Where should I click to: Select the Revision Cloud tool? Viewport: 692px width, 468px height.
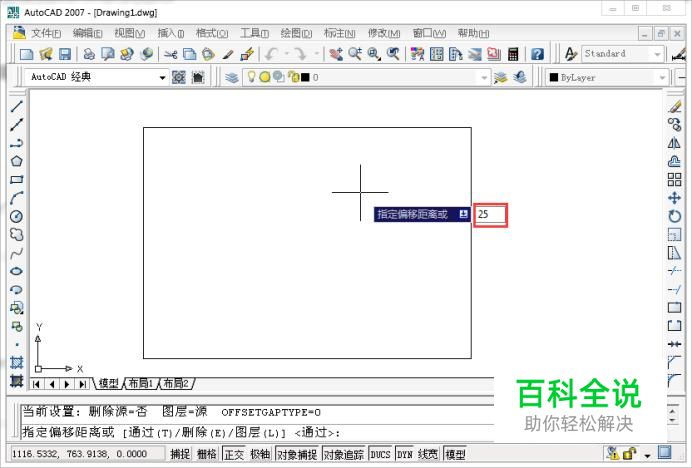(x=16, y=234)
